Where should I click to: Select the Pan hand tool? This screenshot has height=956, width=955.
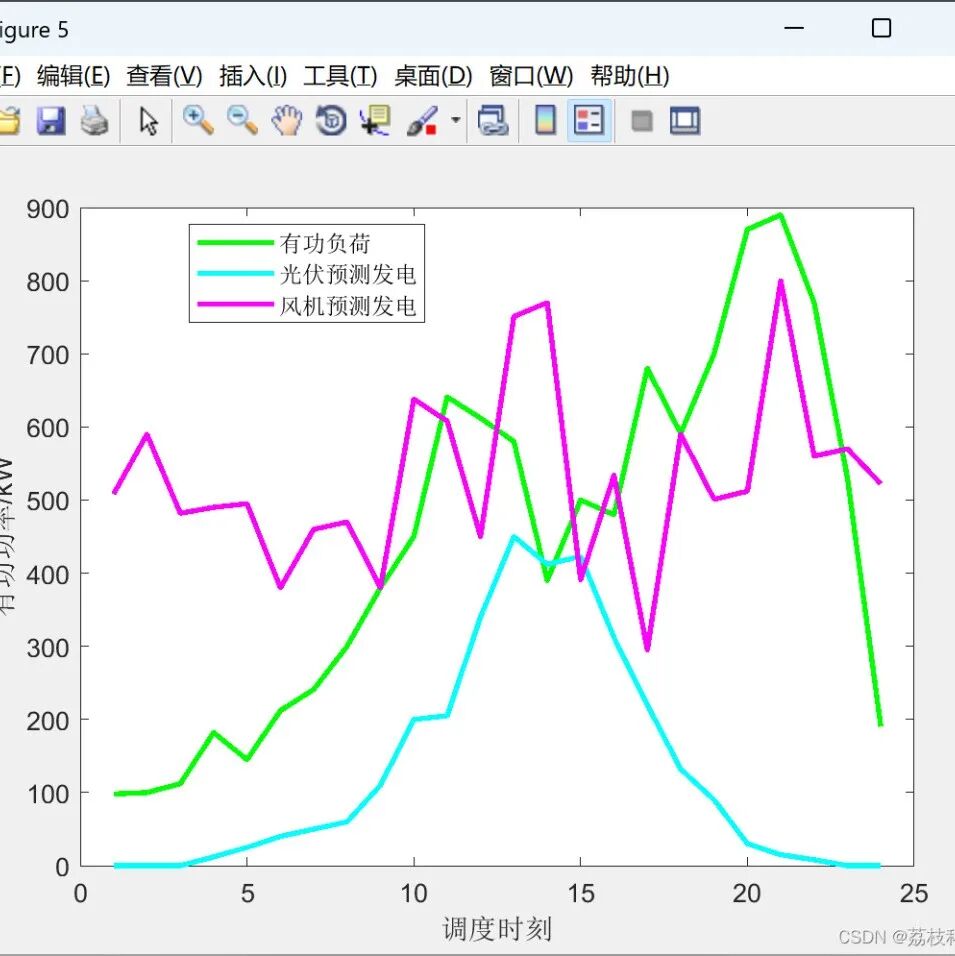tap(287, 120)
